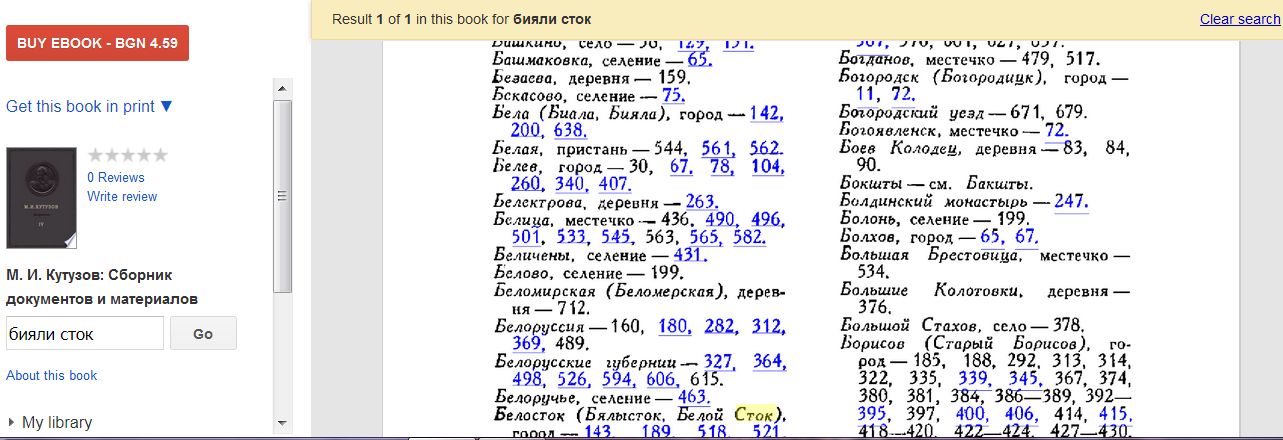This screenshot has height=440, width=1283.
Task: Open page 463 link for Белоручье
Action: (693, 397)
